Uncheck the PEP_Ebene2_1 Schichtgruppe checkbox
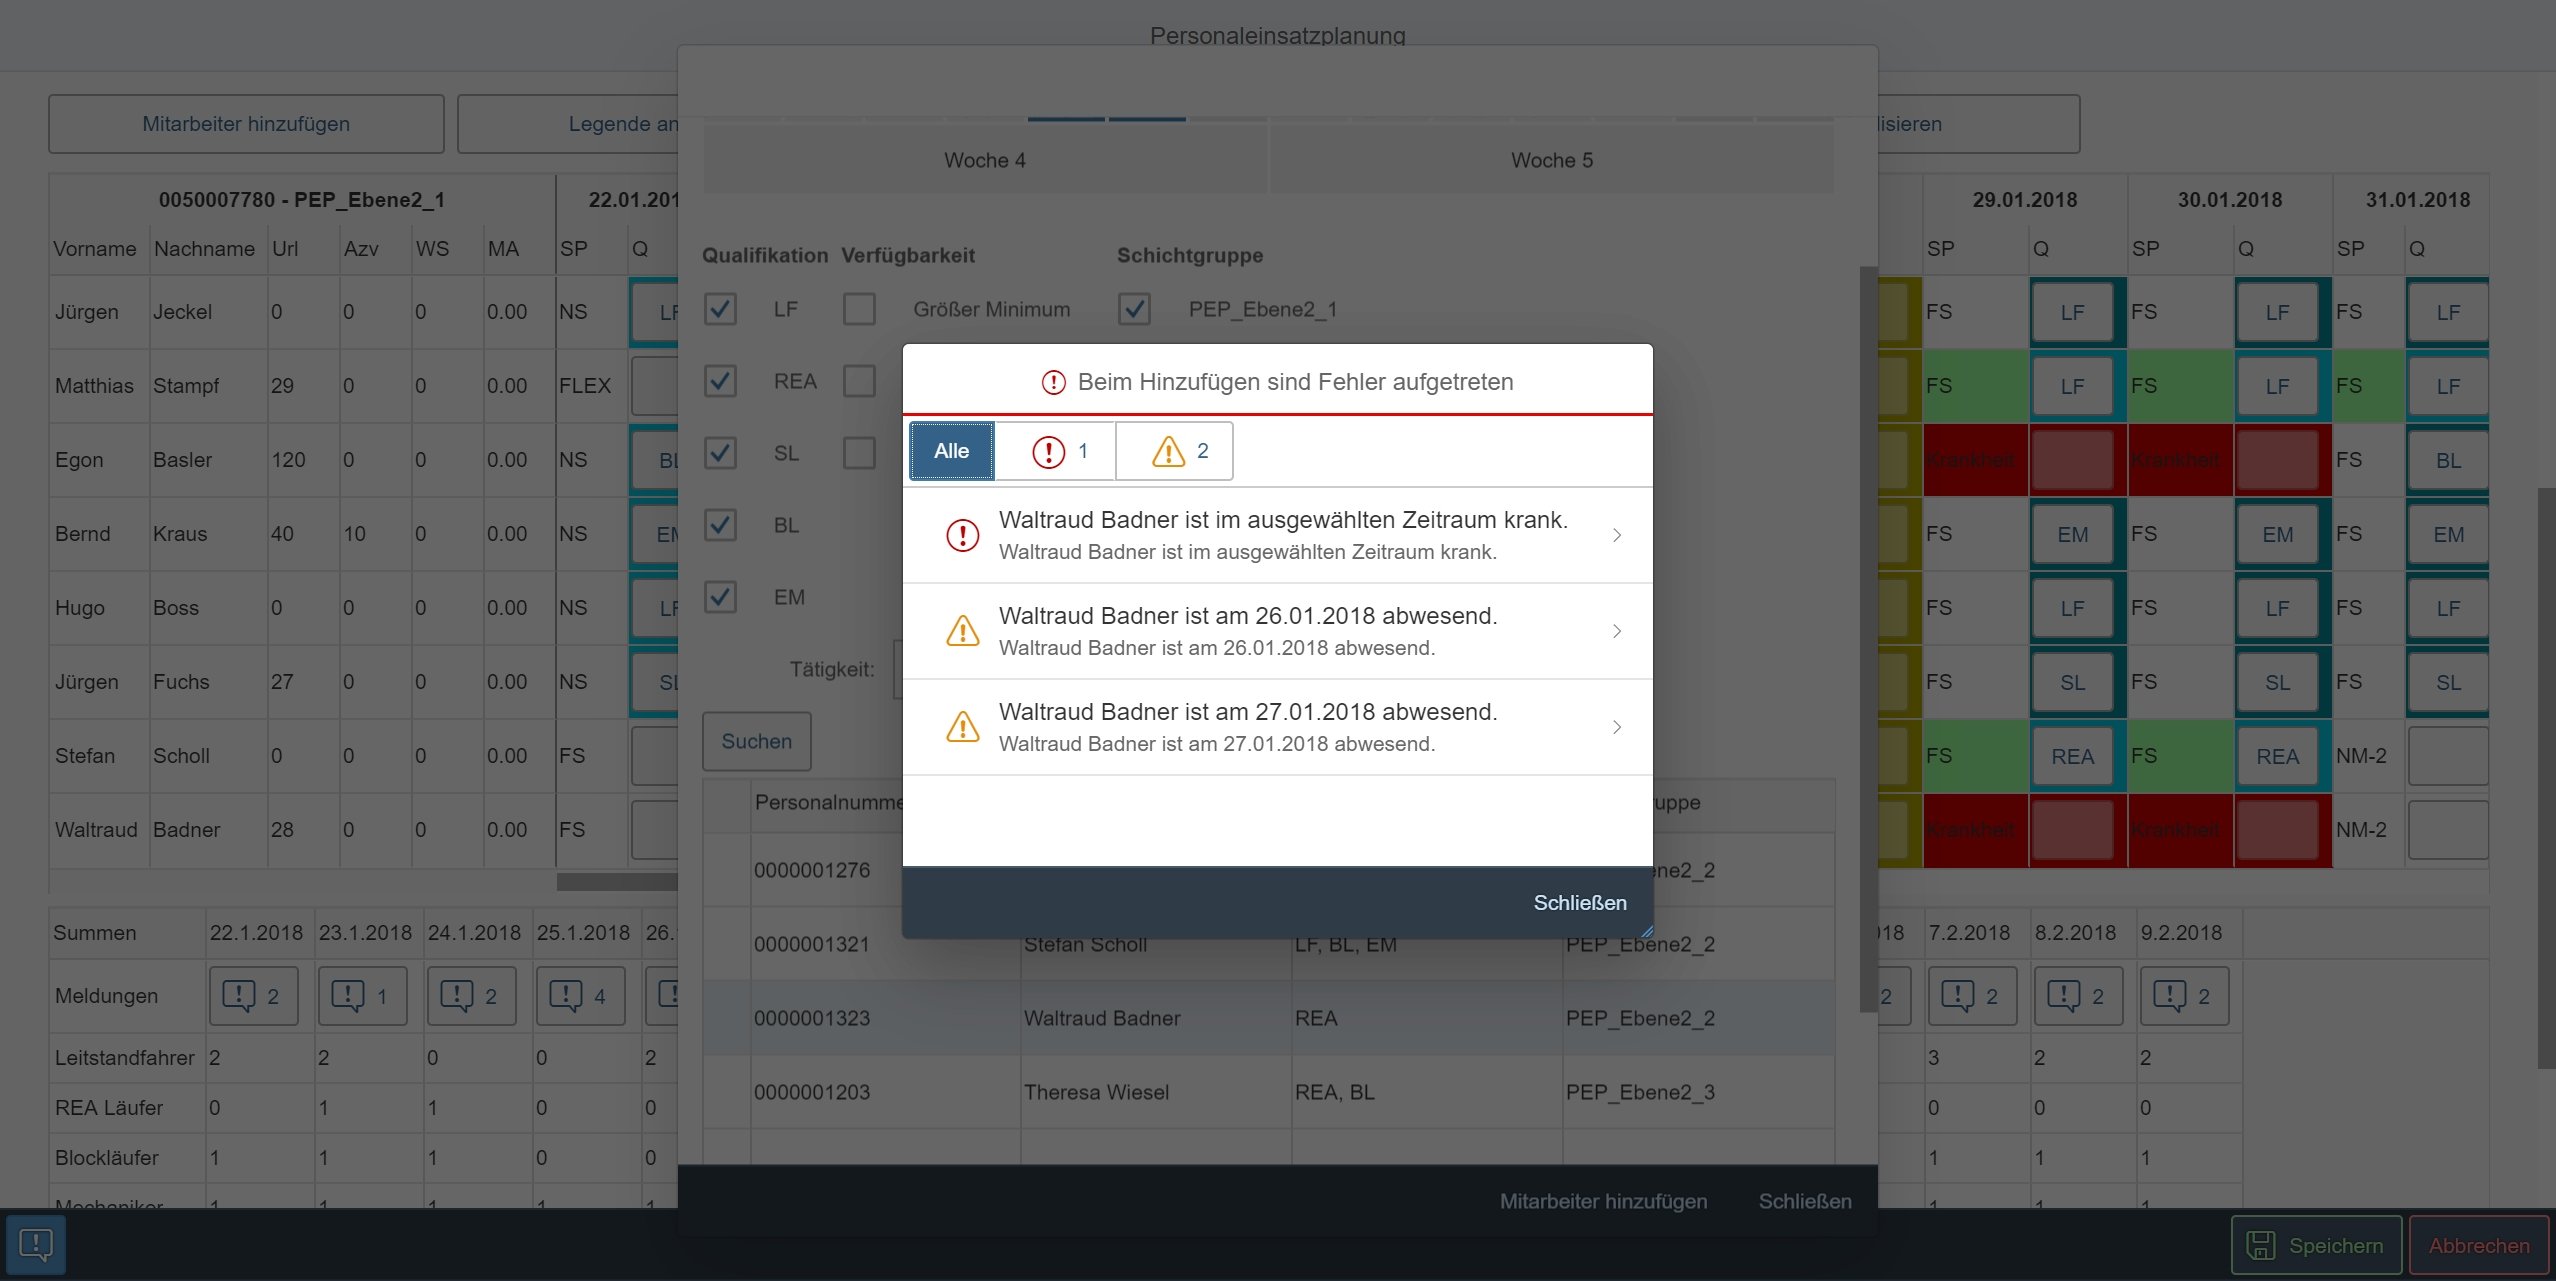2556x1281 pixels. click(1134, 309)
